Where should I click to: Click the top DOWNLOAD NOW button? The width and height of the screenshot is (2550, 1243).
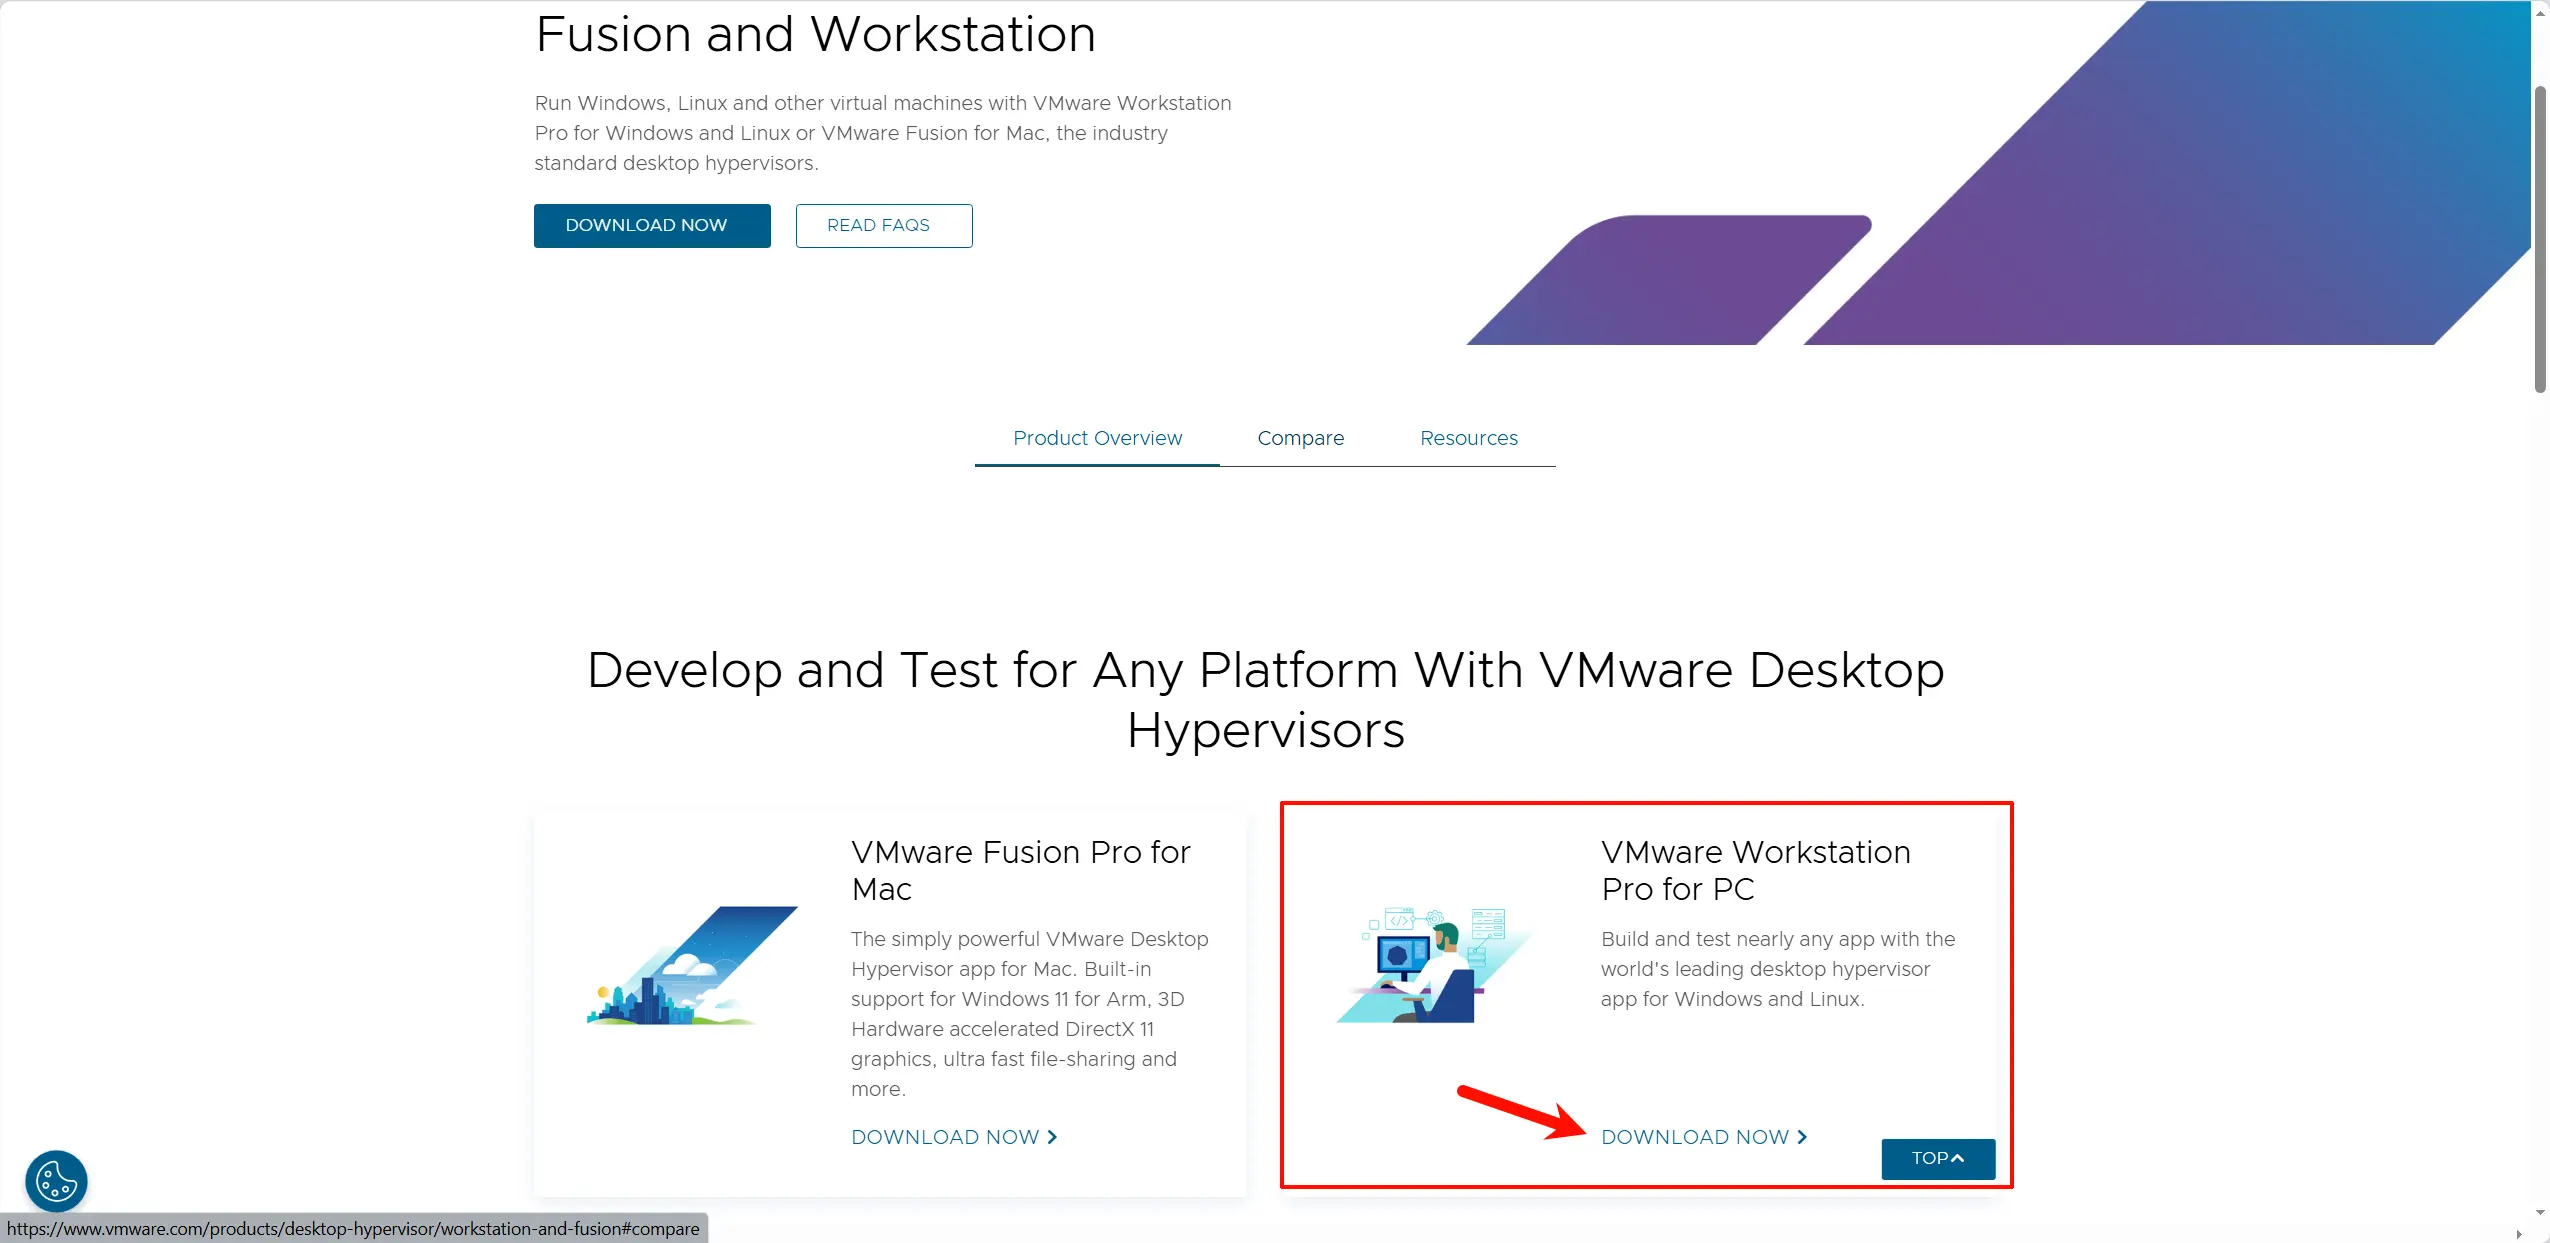[x=651, y=225]
